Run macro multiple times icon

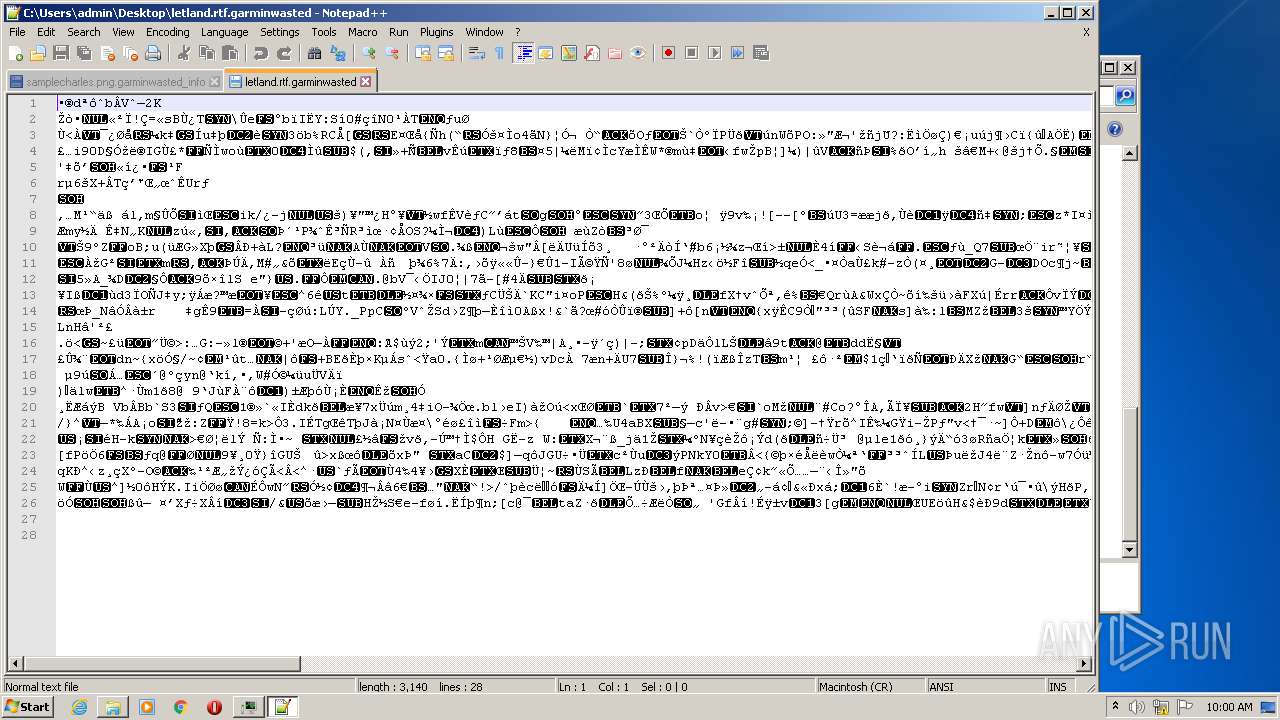738,53
